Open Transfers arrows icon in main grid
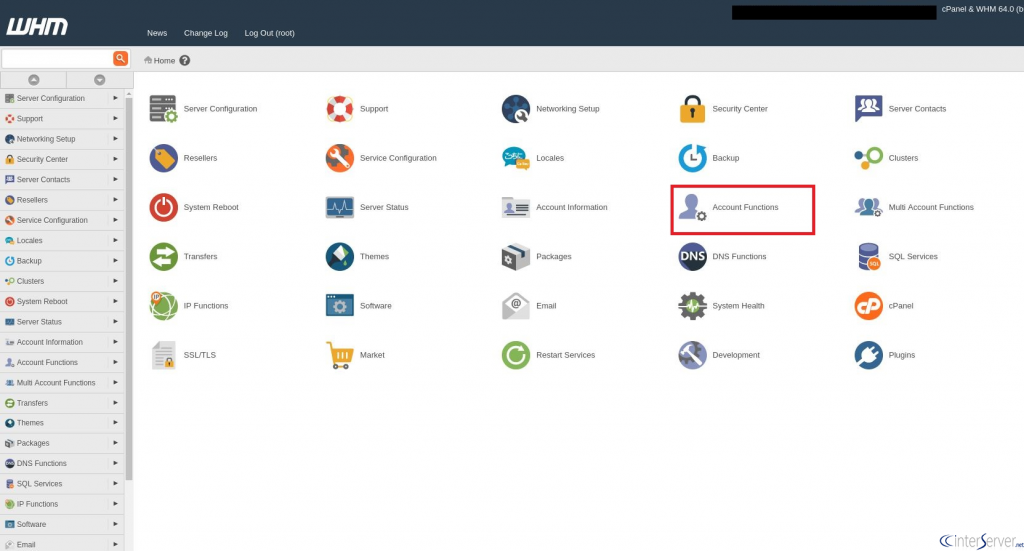 click(x=163, y=257)
